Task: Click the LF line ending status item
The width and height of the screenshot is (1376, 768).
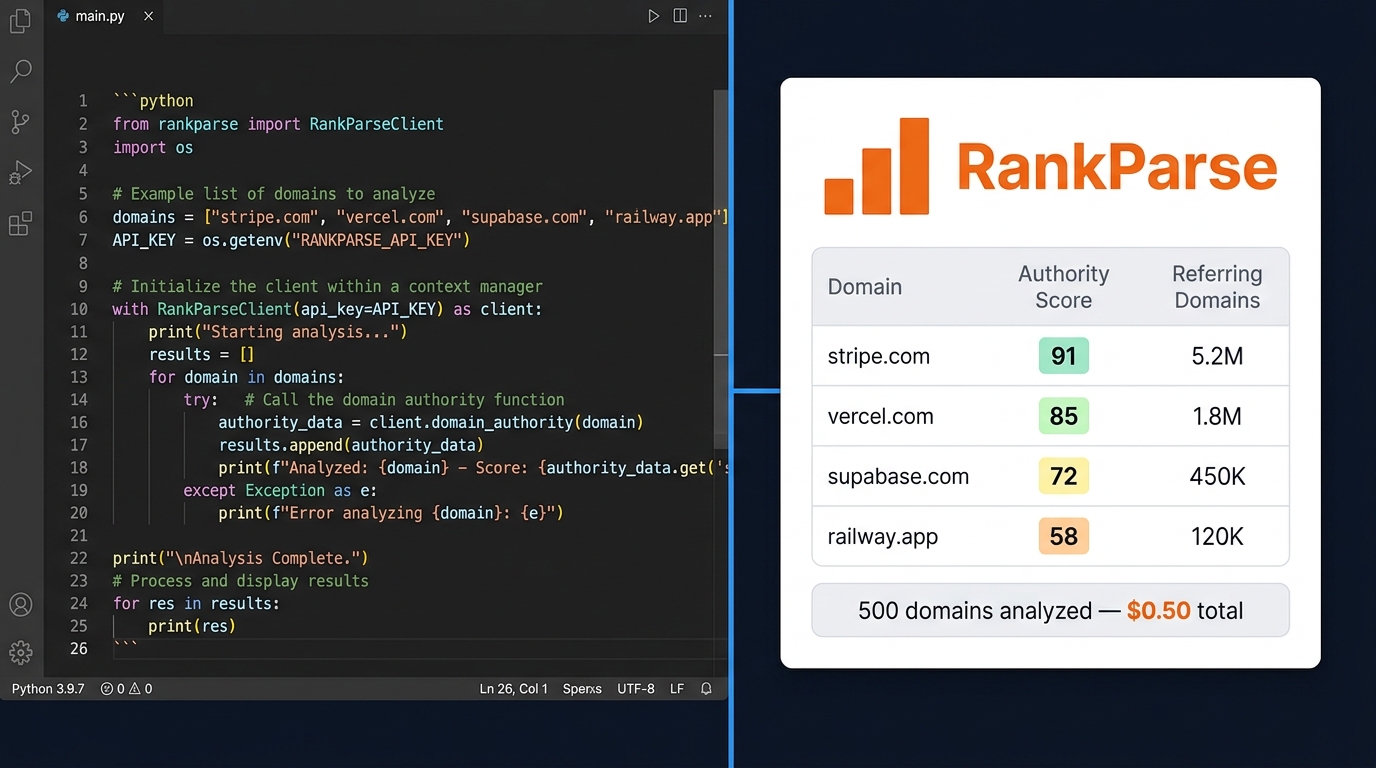Action: click(677, 689)
